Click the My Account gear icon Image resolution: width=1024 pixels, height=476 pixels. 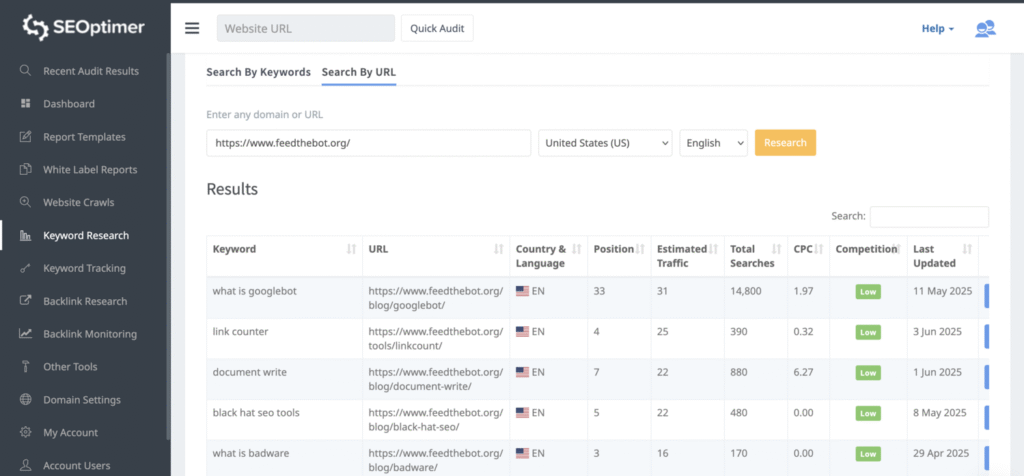[x=25, y=432]
